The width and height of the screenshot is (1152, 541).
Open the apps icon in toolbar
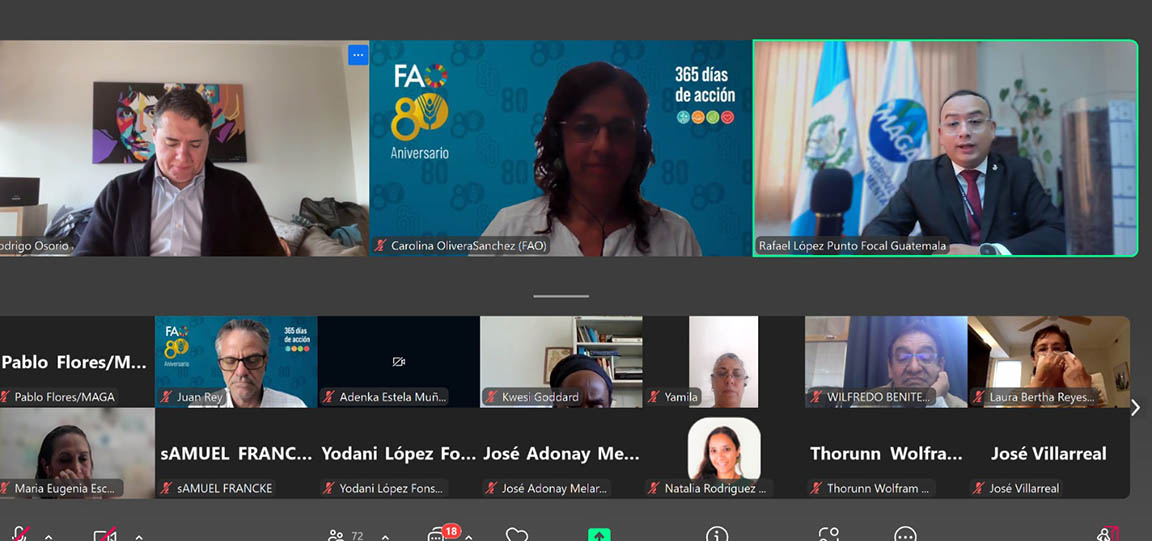[829, 535]
